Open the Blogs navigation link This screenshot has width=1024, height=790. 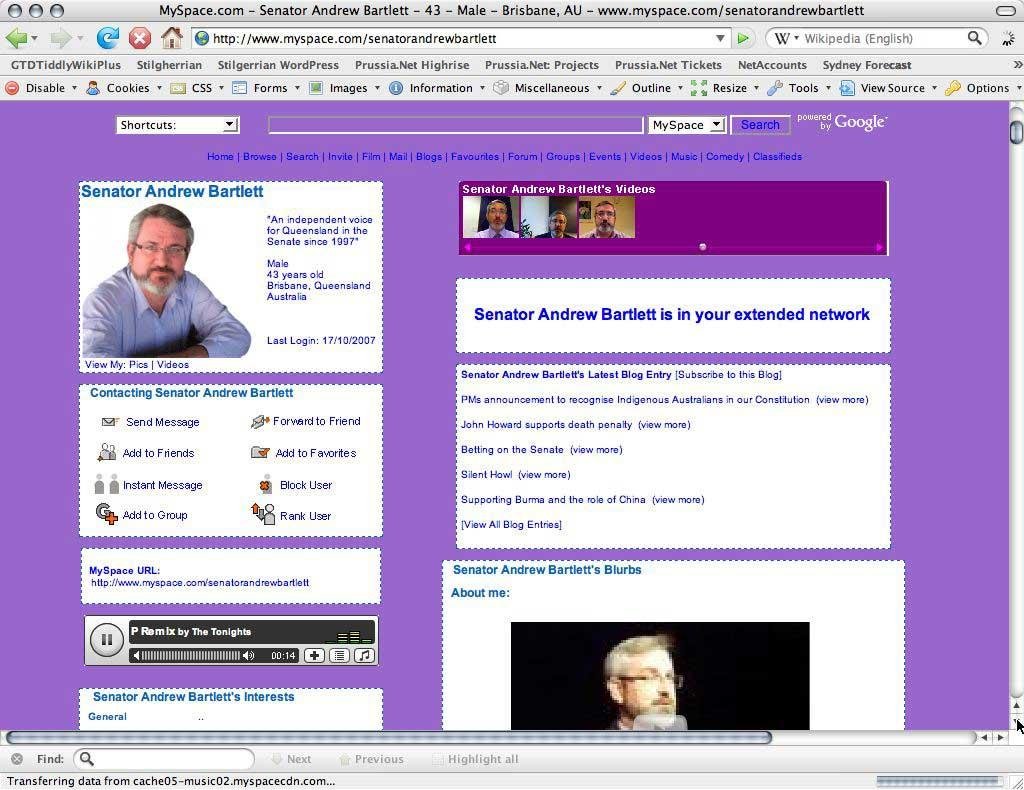(x=429, y=157)
